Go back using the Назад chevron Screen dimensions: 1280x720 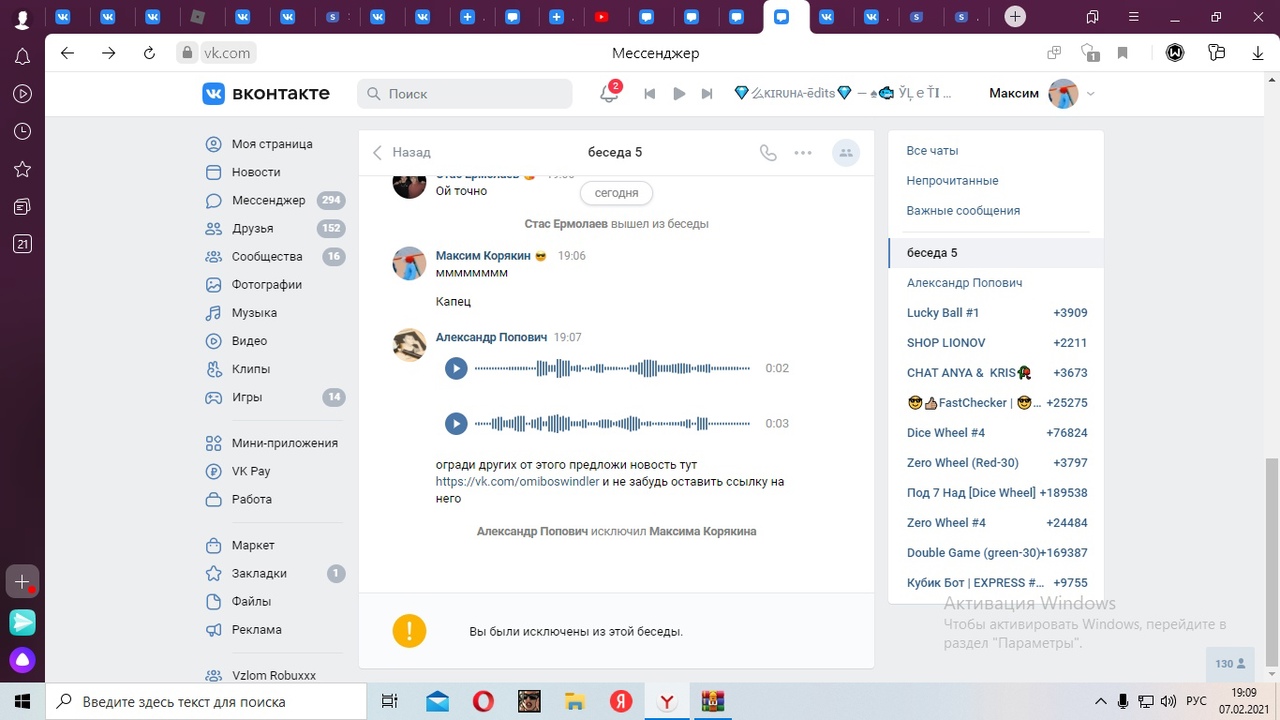pyautogui.click(x=378, y=153)
